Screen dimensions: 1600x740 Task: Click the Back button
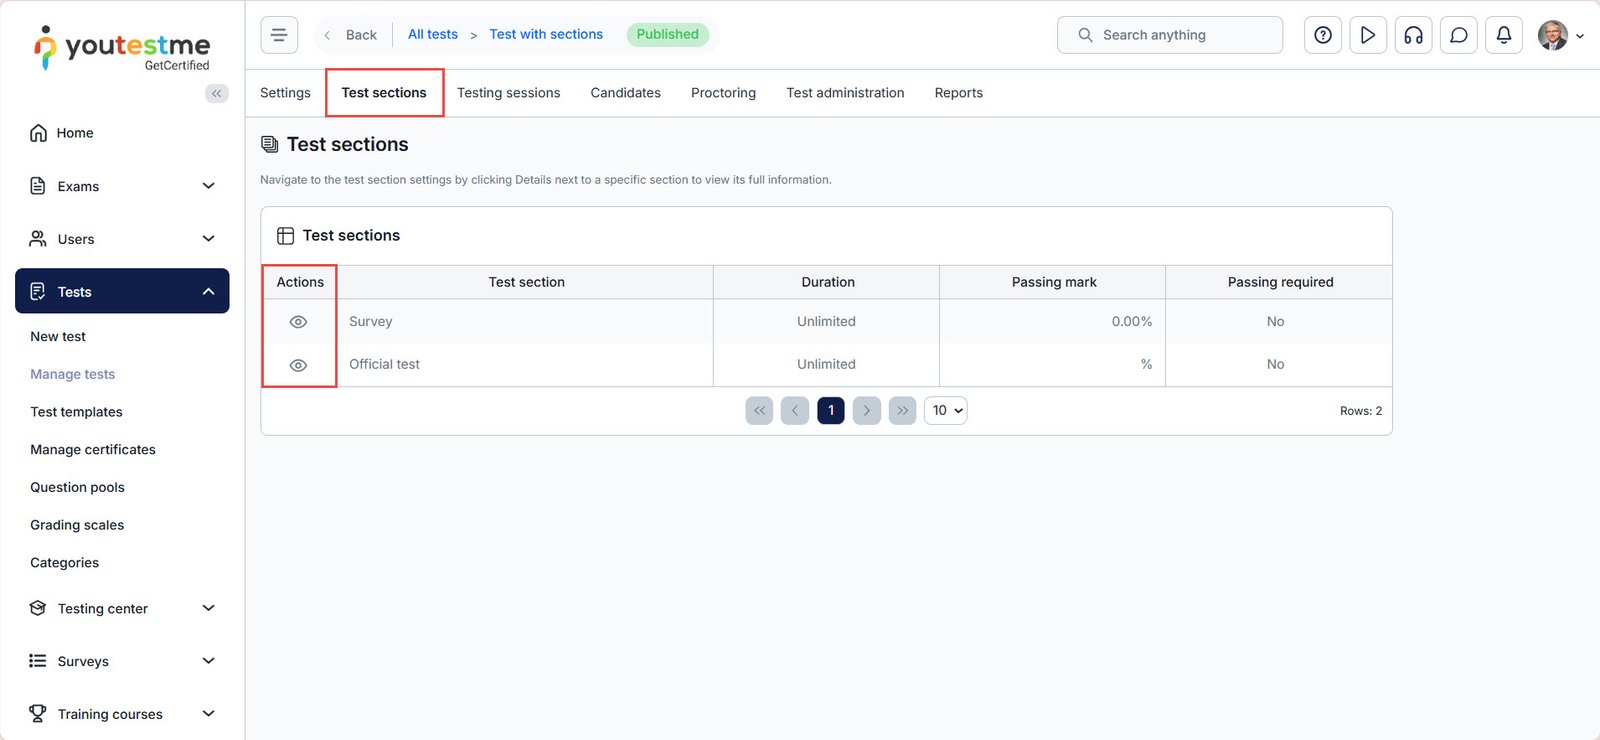(x=351, y=35)
